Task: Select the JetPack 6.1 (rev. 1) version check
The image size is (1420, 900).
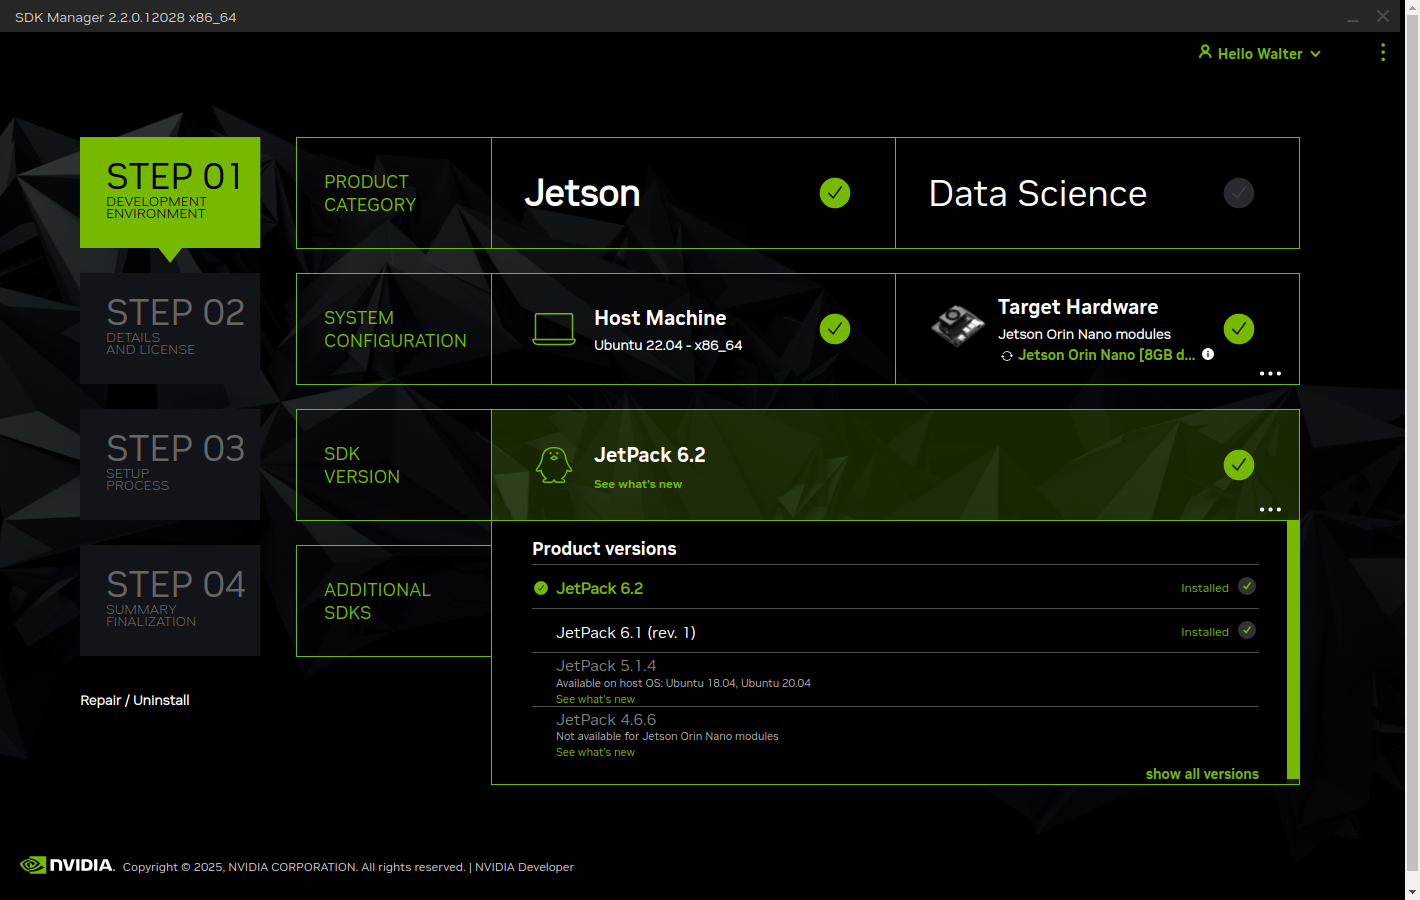Action: 1247,630
